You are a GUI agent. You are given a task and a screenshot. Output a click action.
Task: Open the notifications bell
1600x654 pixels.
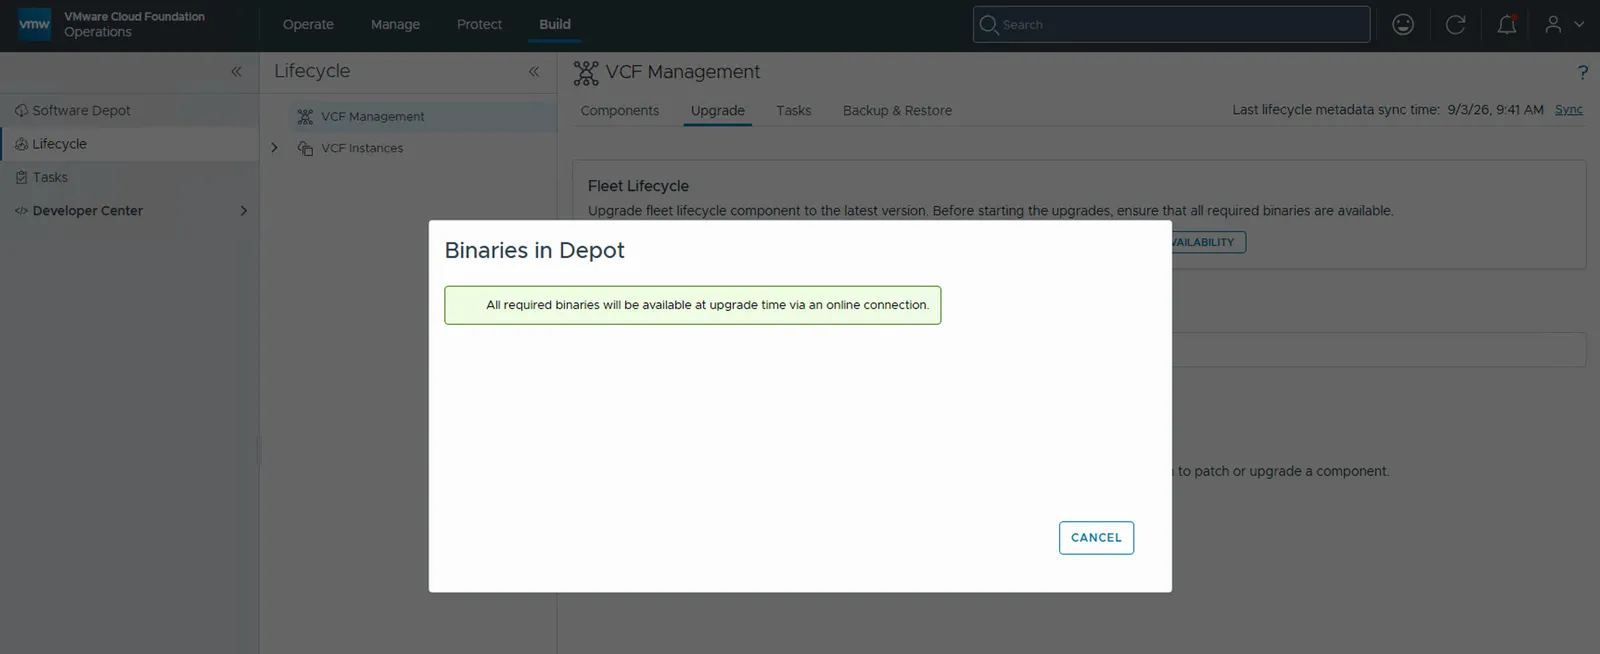(1506, 24)
